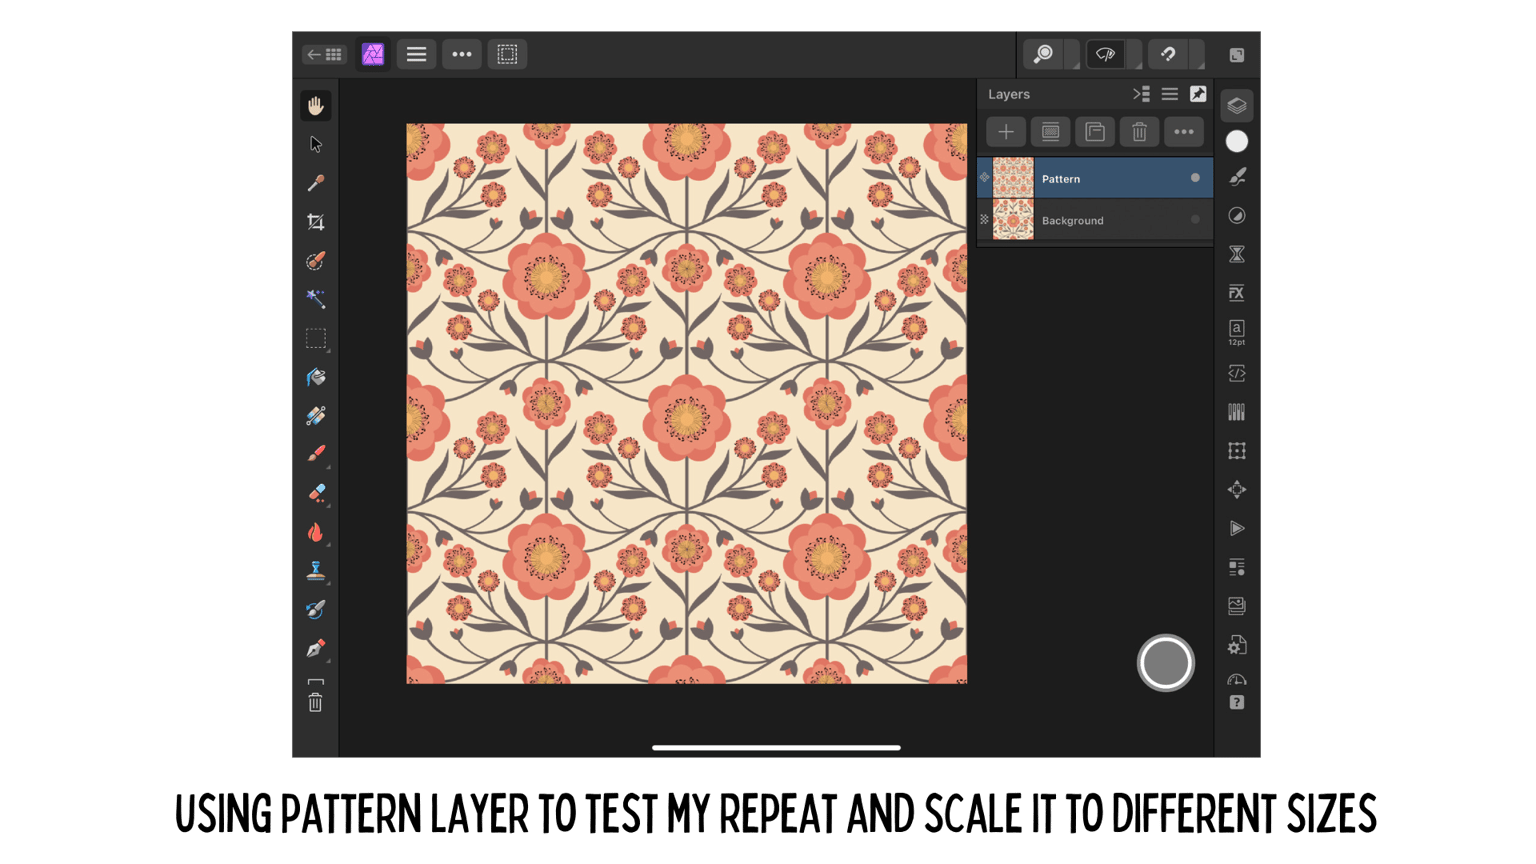Open the Text 12pt studio
This screenshot has height=864, width=1536.
click(x=1237, y=332)
